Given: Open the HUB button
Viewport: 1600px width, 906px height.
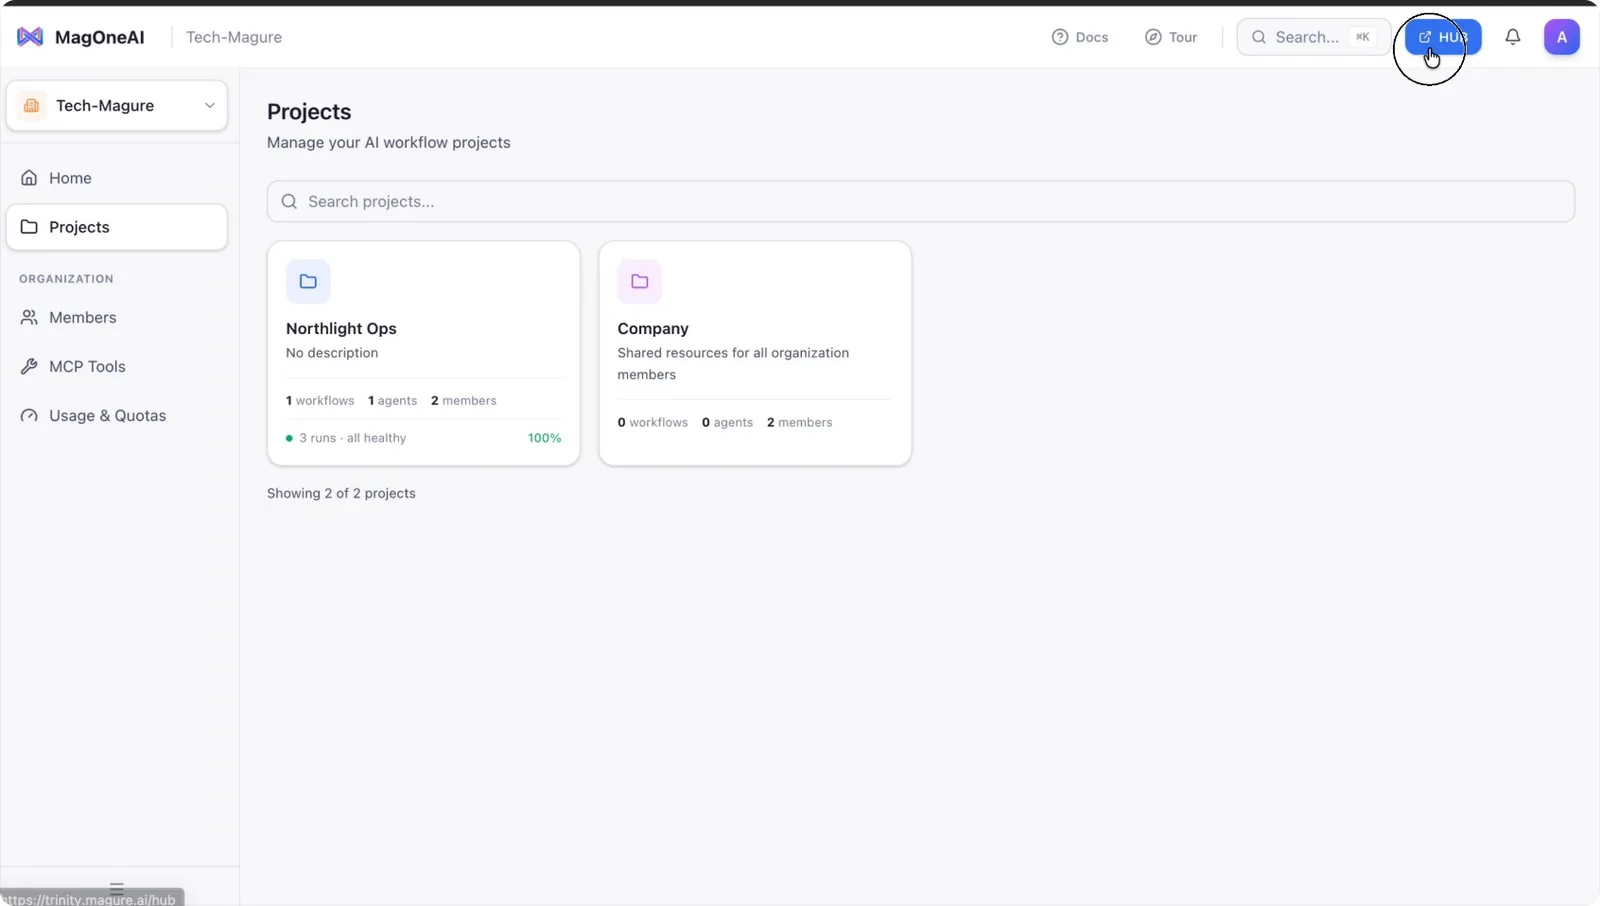Looking at the screenshot, I should tap(1443, 37).
